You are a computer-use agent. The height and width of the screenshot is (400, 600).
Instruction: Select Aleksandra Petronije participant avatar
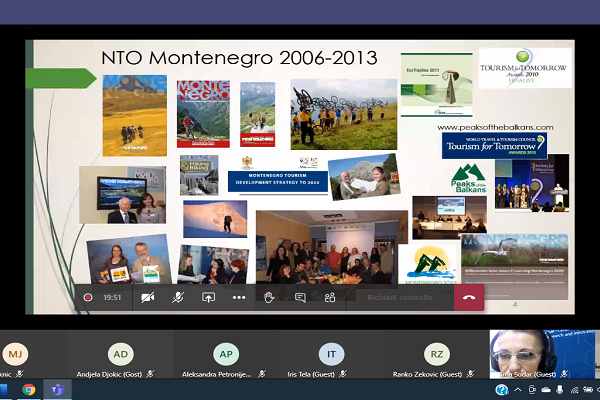(x=226, y=354)
